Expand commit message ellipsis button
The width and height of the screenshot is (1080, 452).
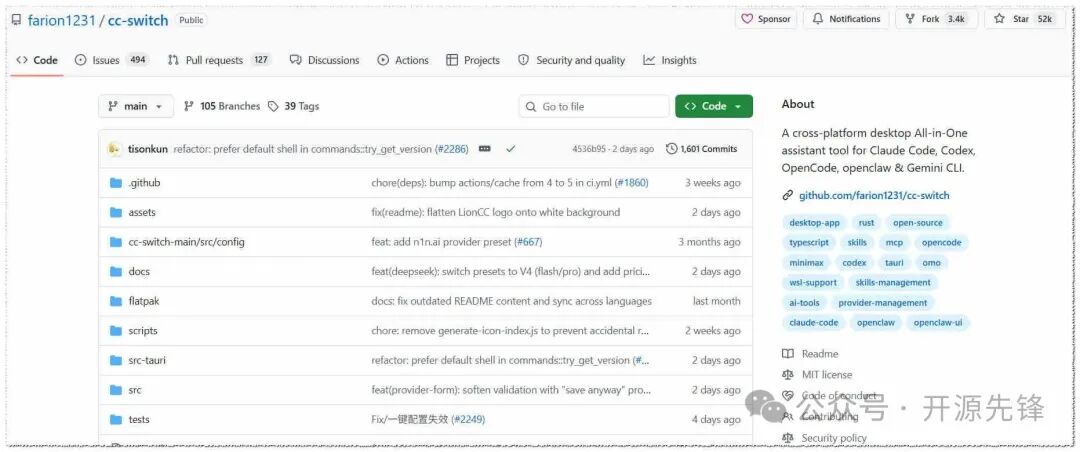[x=485, y=149]
